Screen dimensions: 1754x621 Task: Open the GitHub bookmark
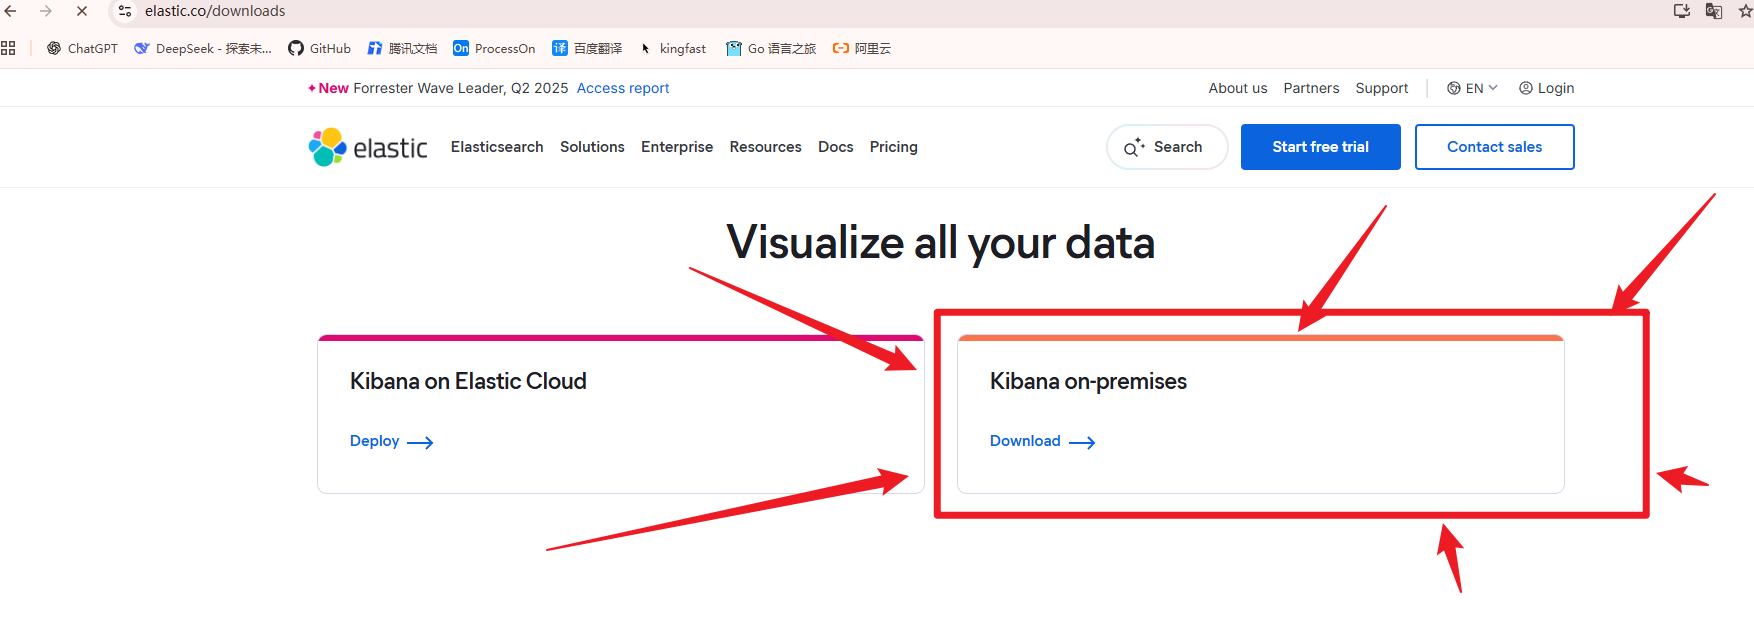319,48
